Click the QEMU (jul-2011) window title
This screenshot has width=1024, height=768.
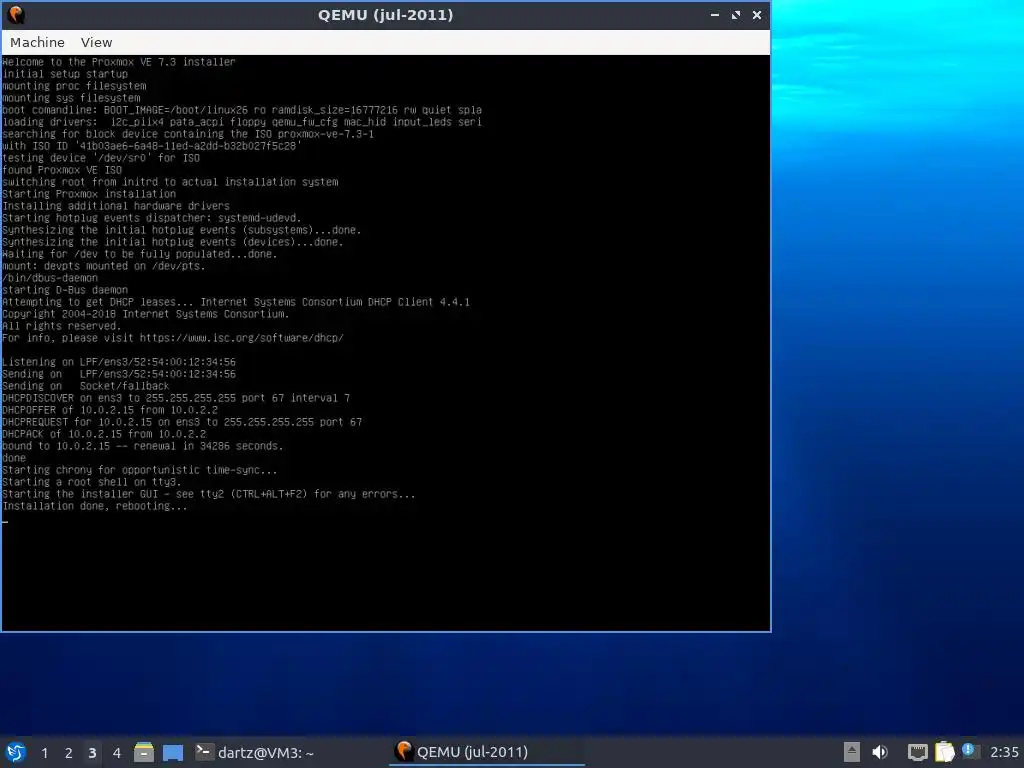[x=385, y=14]
